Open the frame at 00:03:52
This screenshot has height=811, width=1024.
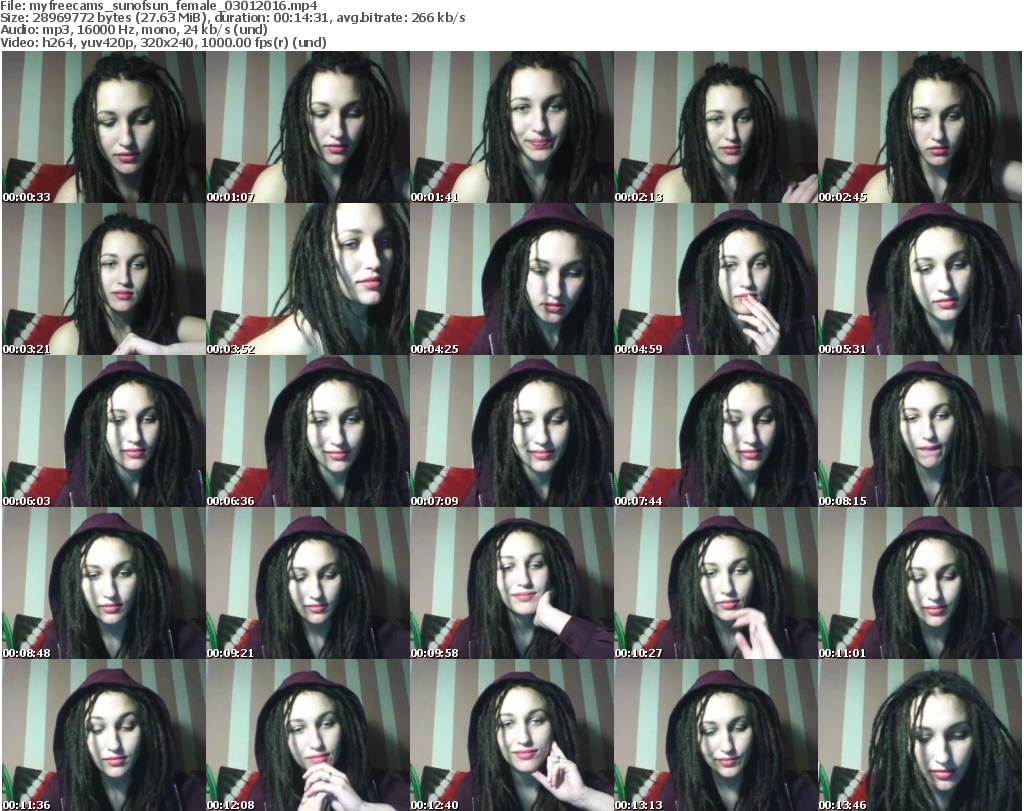click(308, 279)
